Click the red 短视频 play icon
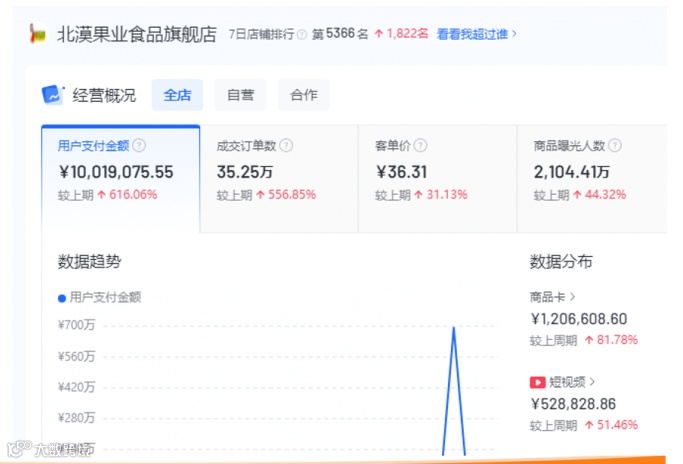This screenshot has width=683, height=464. [538, 383]
